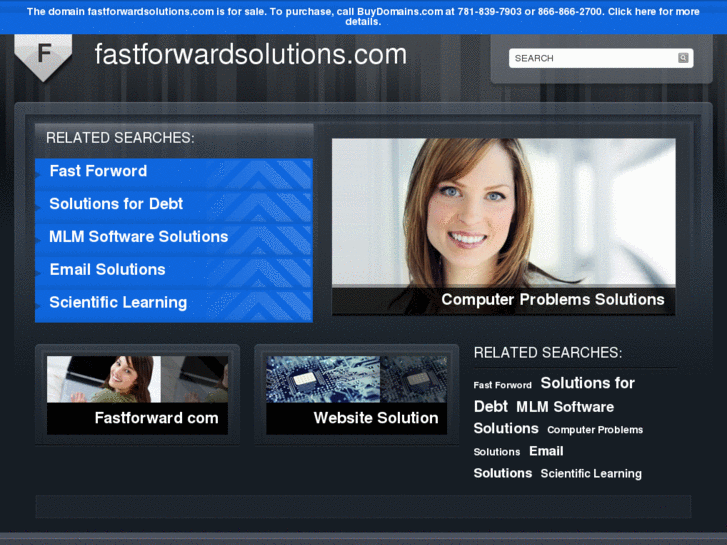
Task: Open the Website Solution link
Action: click(x=376, y=418)
